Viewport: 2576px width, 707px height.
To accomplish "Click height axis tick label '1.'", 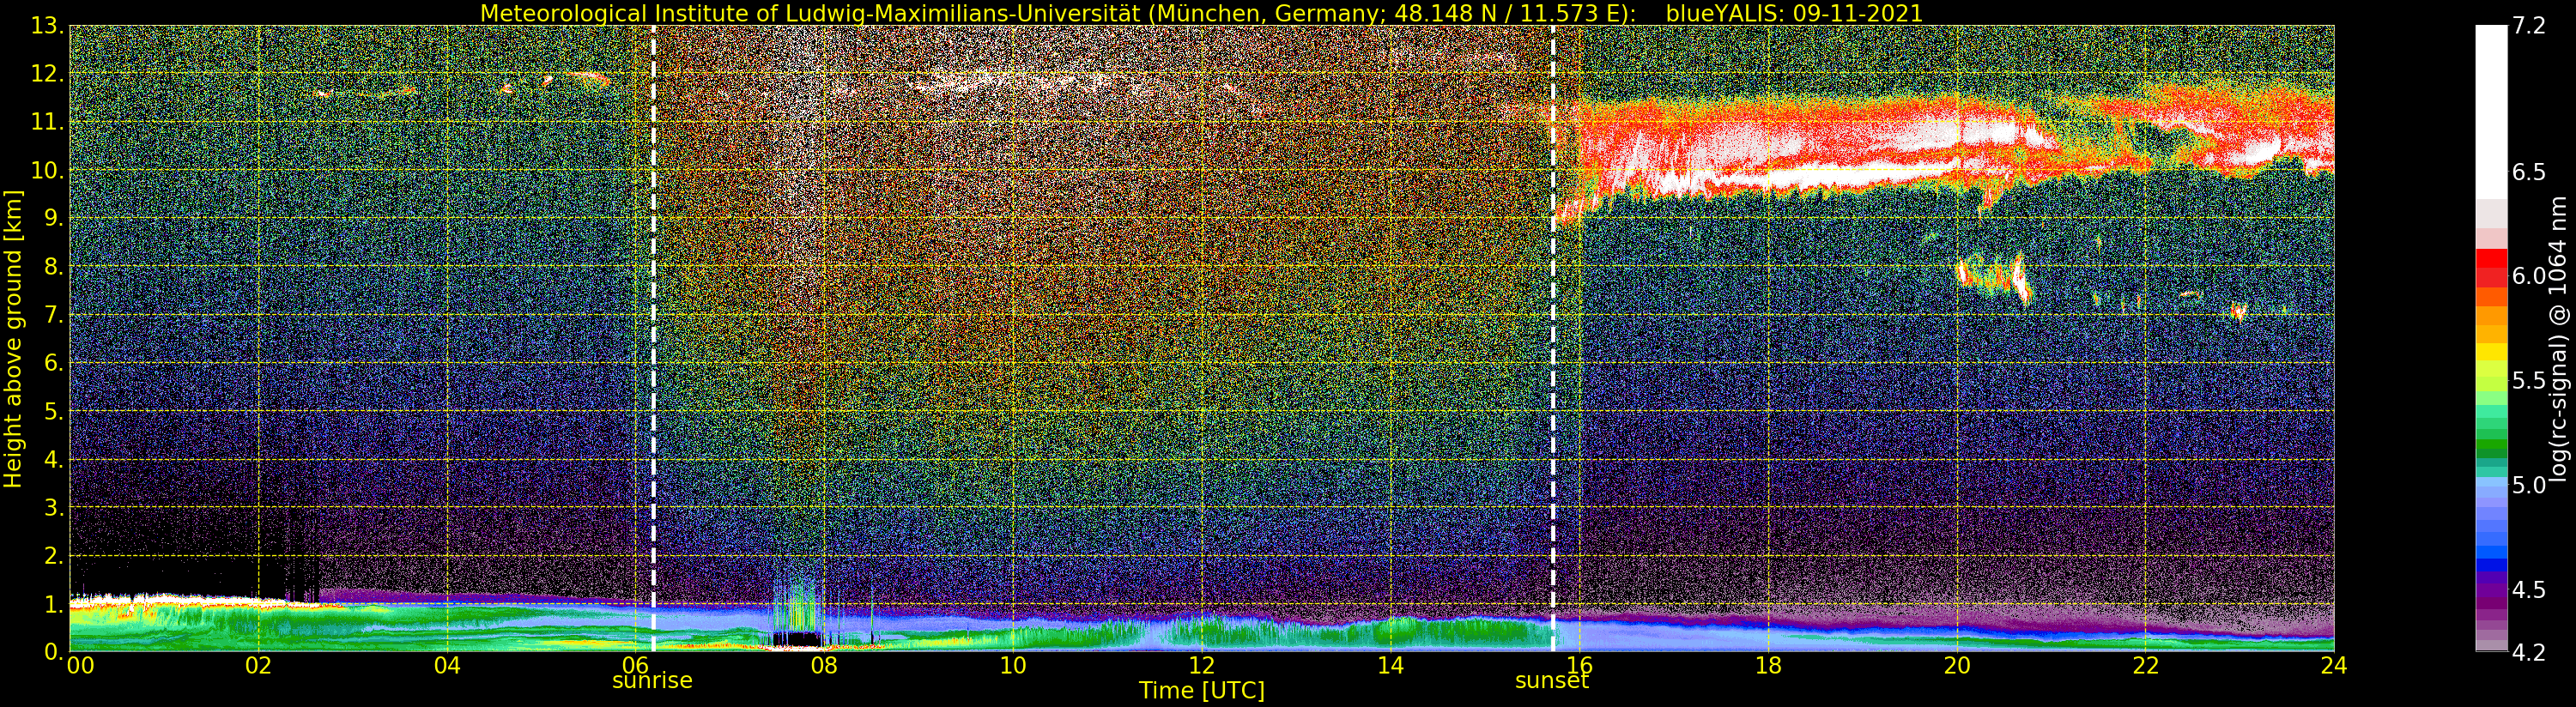I will pos(54,603).
